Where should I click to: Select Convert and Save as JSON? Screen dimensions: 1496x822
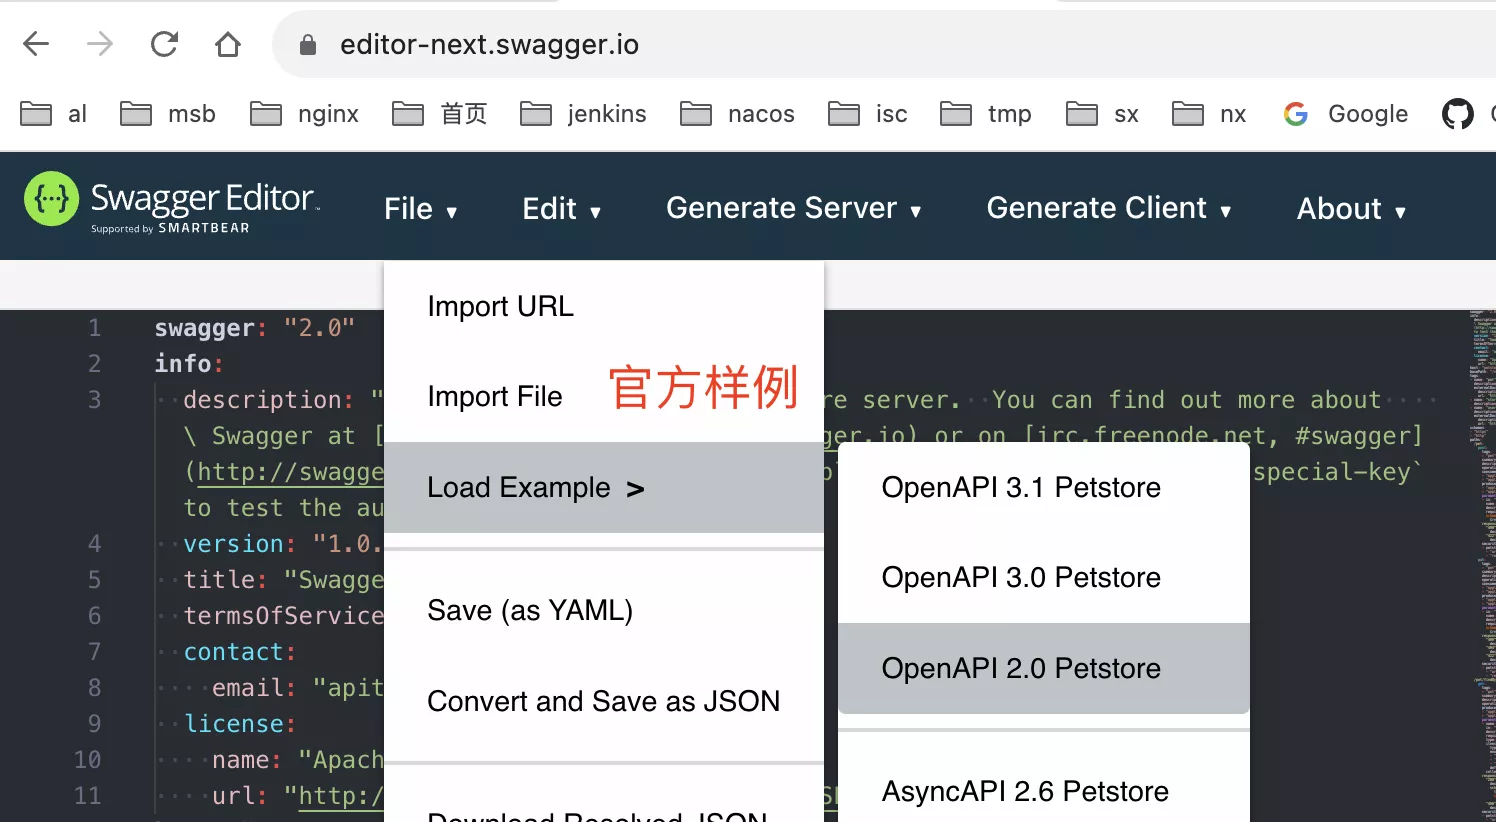click(604, 701)
